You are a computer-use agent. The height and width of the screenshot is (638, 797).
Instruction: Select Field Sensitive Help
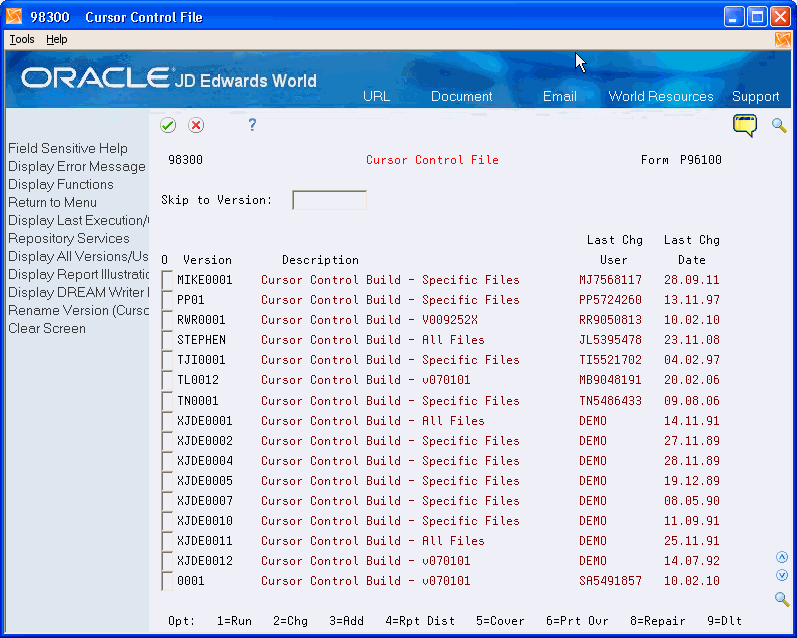tap(68, 148)
